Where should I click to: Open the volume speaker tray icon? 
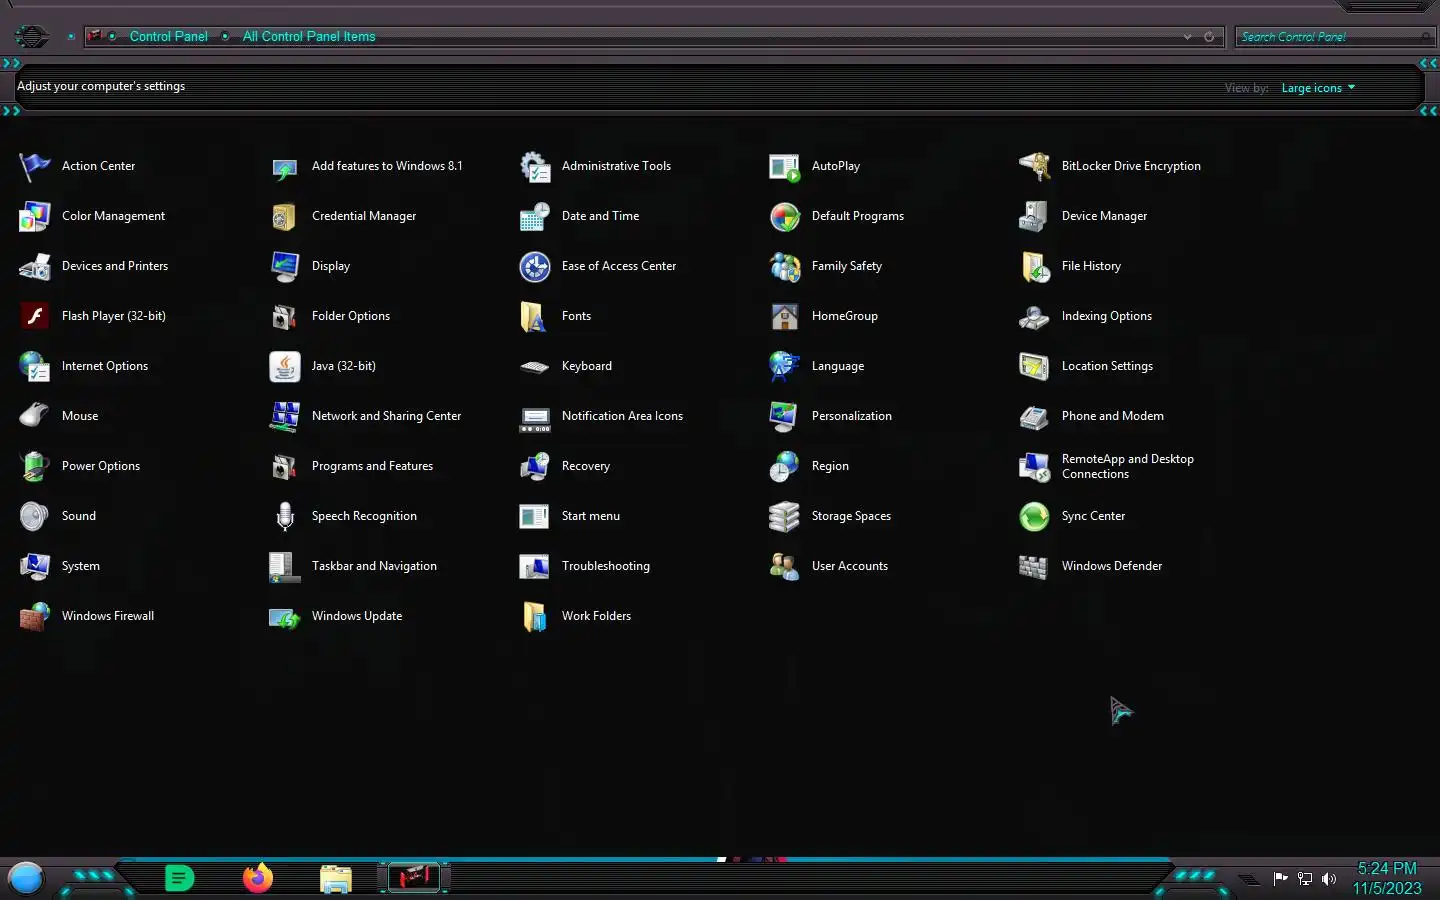[1329, 879]
